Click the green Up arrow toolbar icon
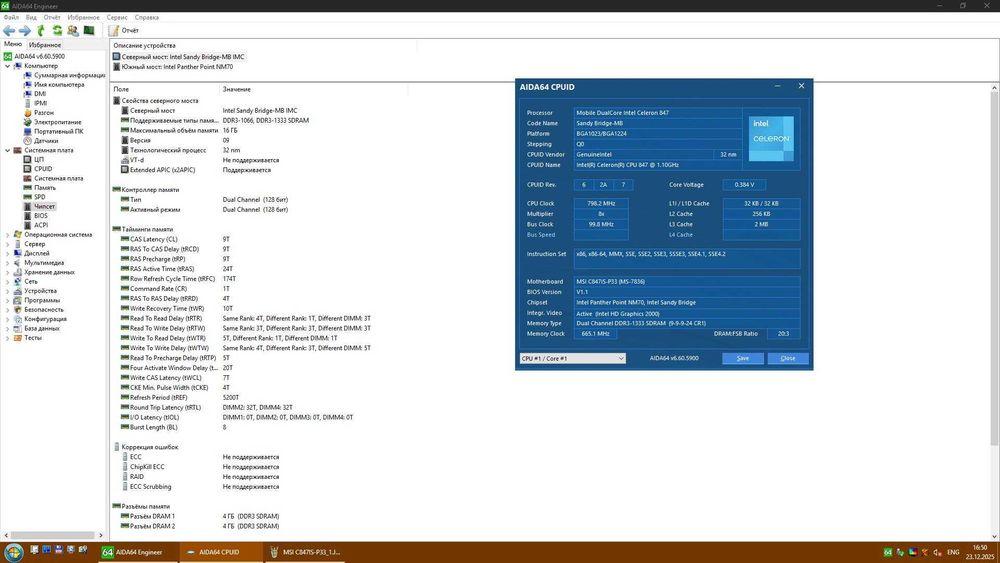This screenshot has width=1000, height=563. [41, 30]
